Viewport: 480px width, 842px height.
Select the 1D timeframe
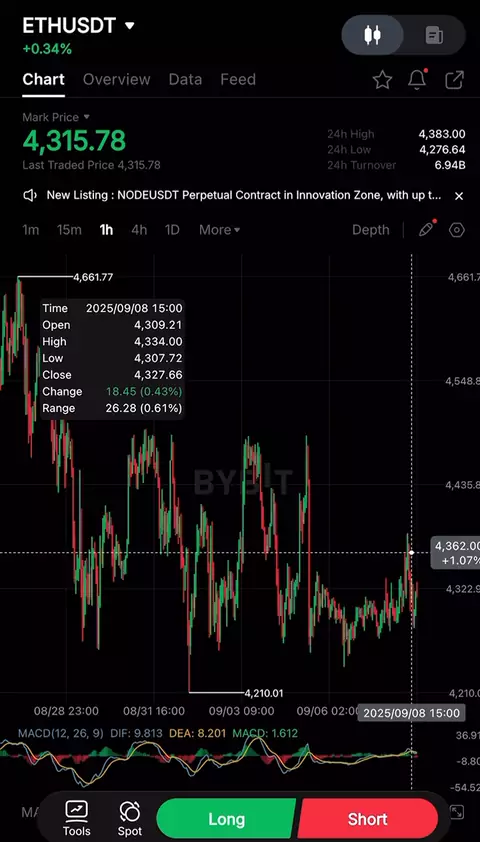[x=172, y=230]
